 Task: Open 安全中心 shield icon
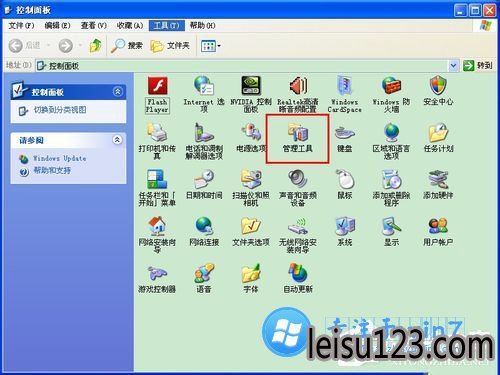tap(438, 85)
